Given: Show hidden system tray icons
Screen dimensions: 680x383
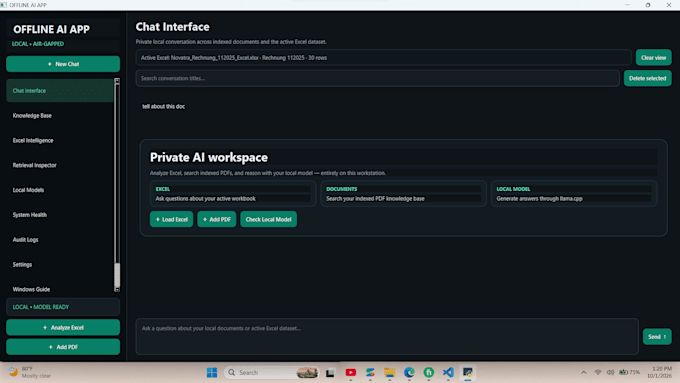Looking at the screenshot, I should 584,373.
